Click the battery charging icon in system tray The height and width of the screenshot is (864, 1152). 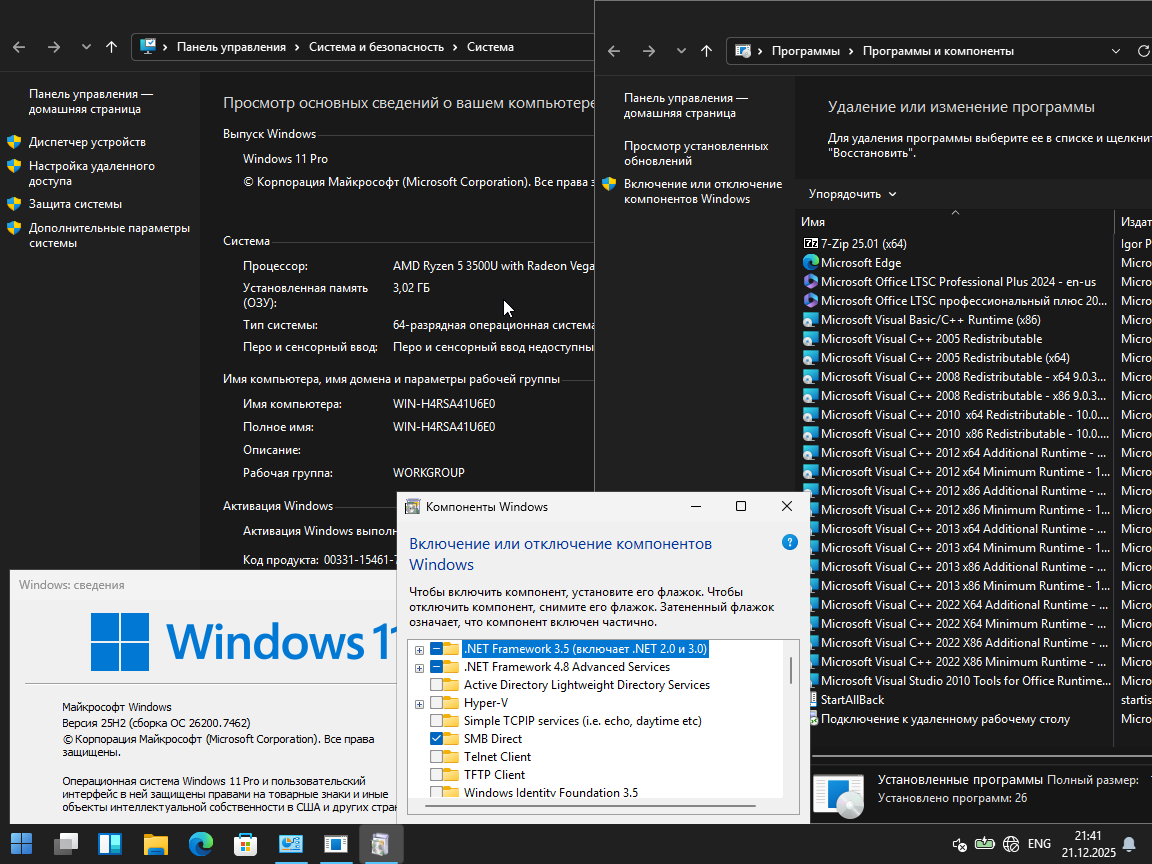tap(985, 843)
